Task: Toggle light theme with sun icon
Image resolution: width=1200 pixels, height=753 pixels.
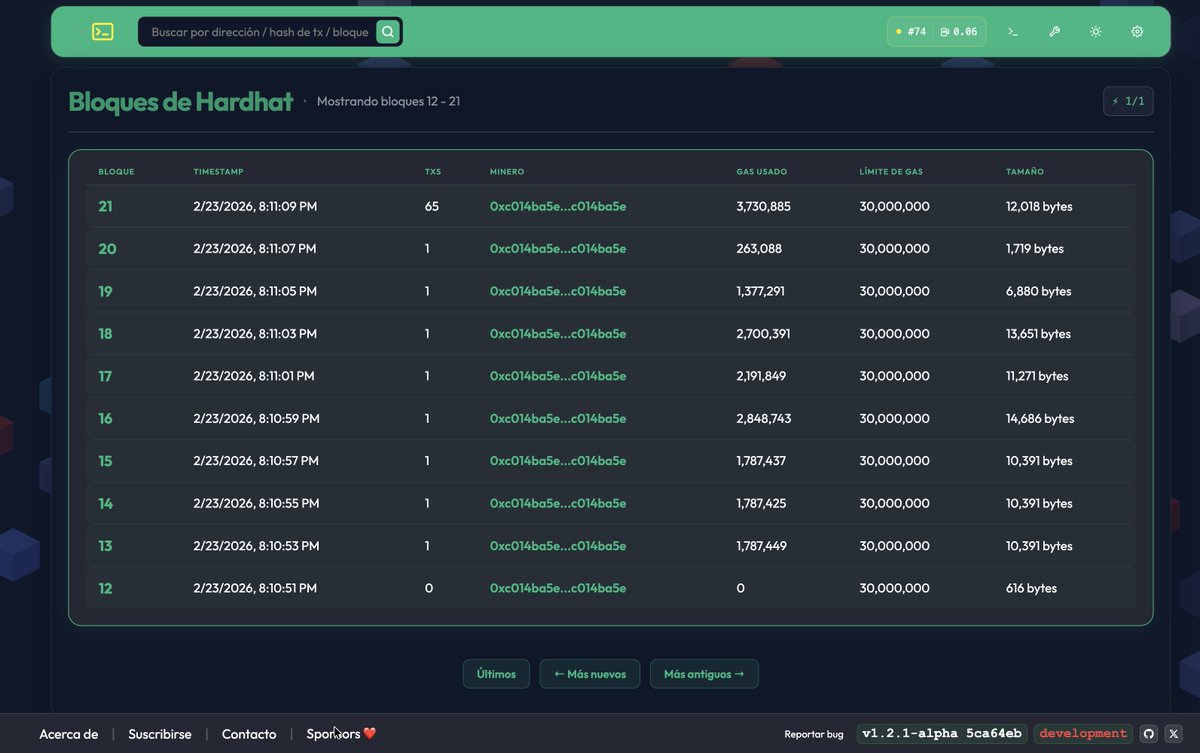Action: (x=1096, y=32)
